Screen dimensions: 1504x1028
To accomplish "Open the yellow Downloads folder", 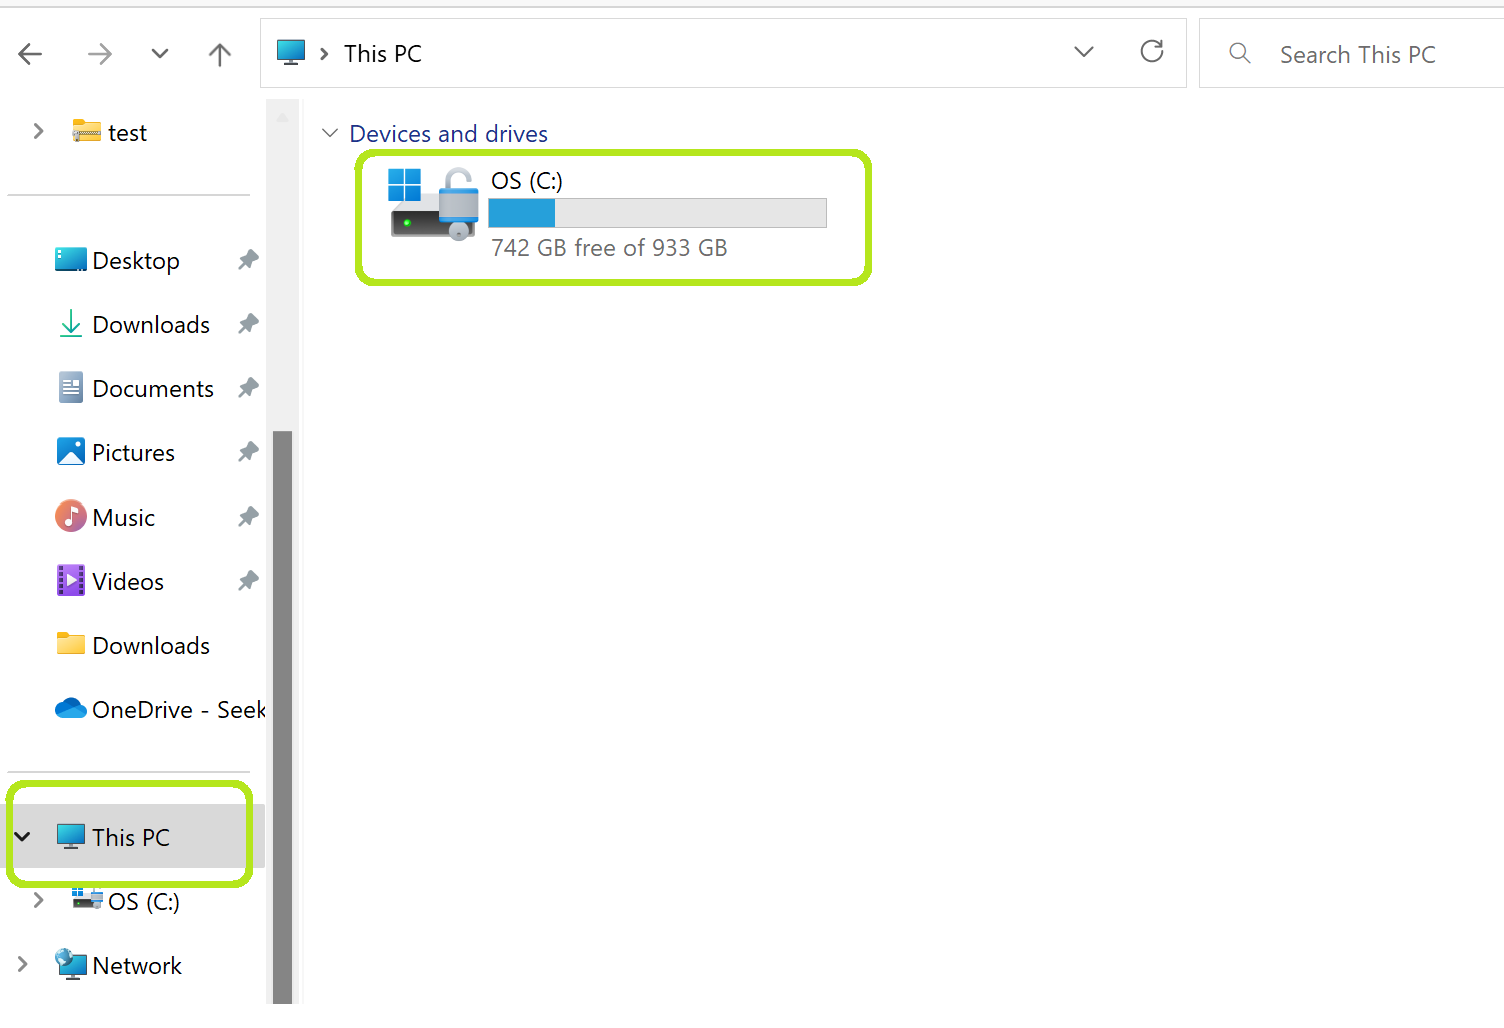I will (151, 646).
